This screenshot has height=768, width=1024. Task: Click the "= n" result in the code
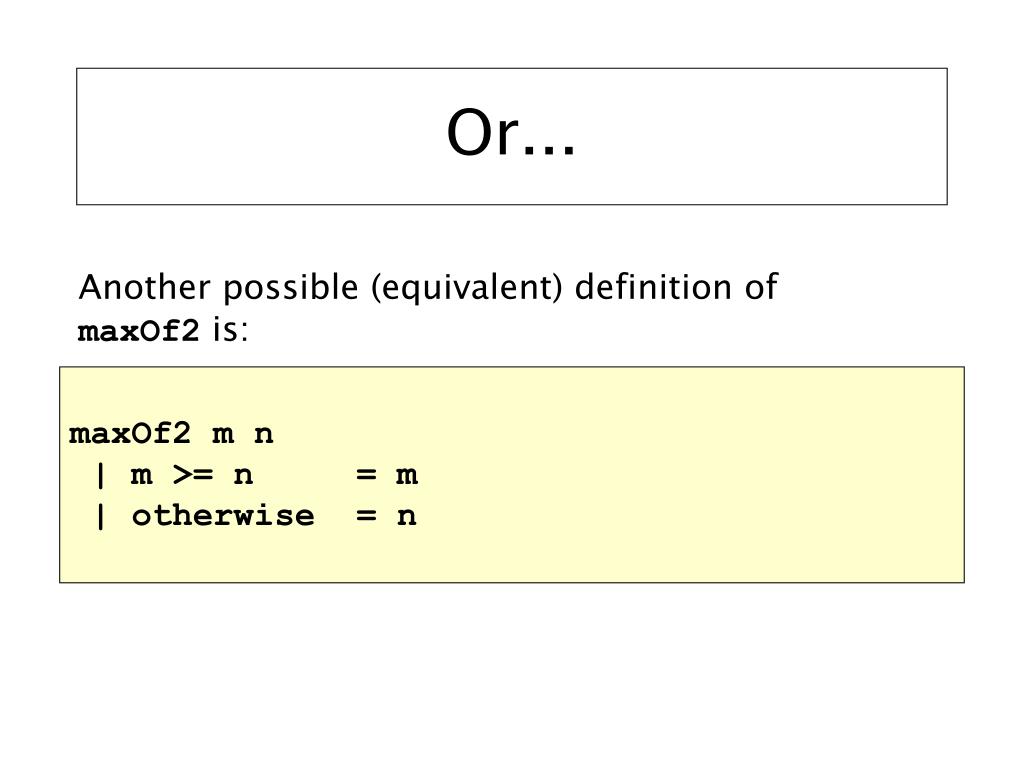[x=386, y=516]
